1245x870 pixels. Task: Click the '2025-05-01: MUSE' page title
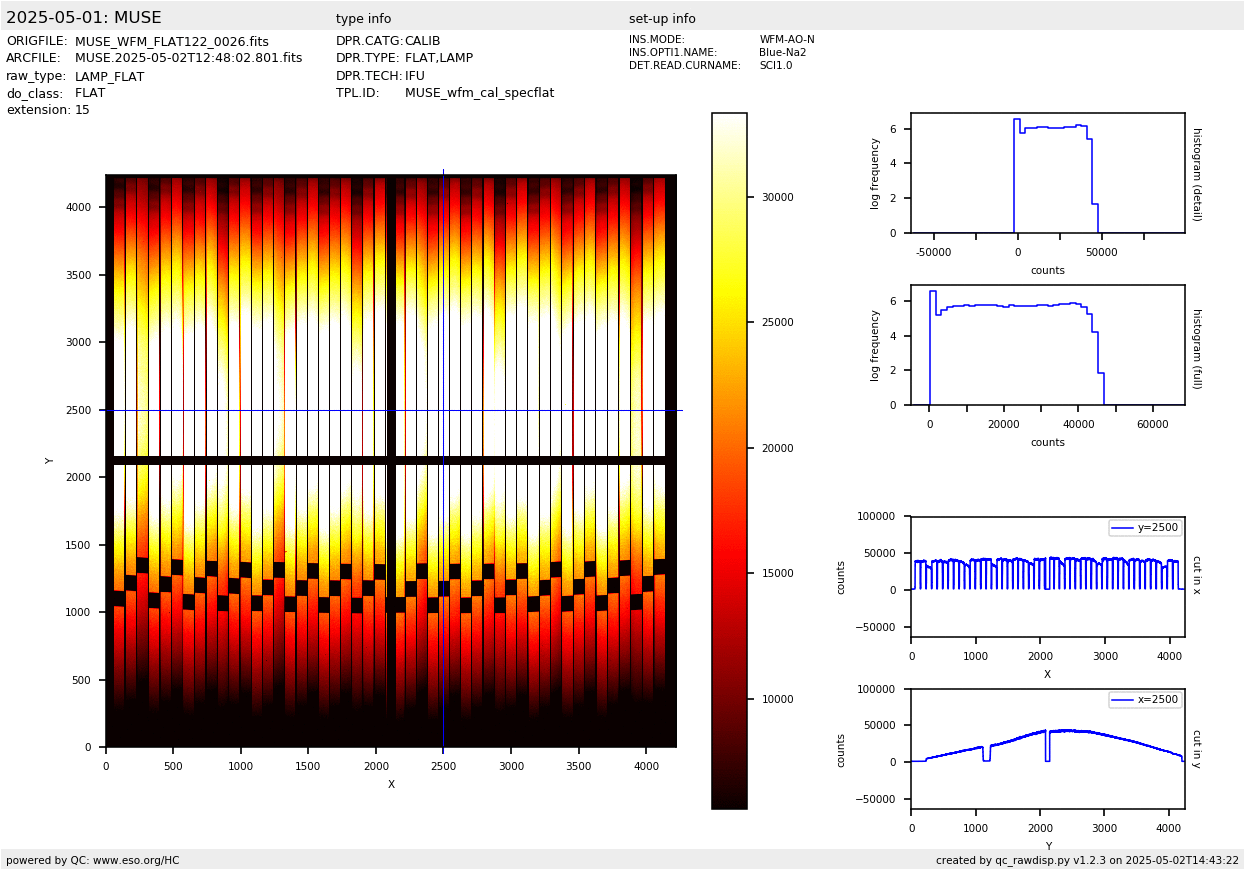pyautogui.click(x=84, y=18)
